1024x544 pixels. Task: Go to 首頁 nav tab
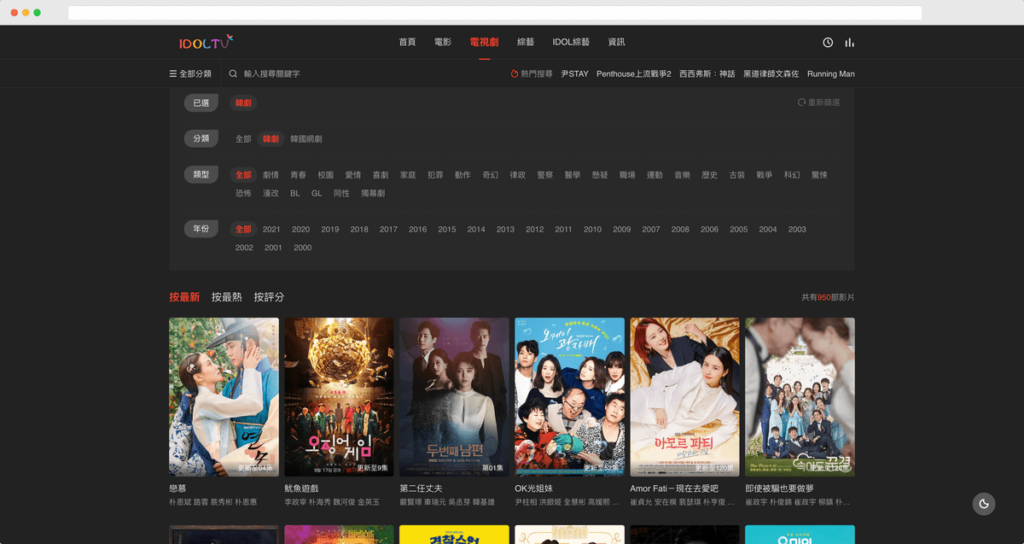point(408,42)
